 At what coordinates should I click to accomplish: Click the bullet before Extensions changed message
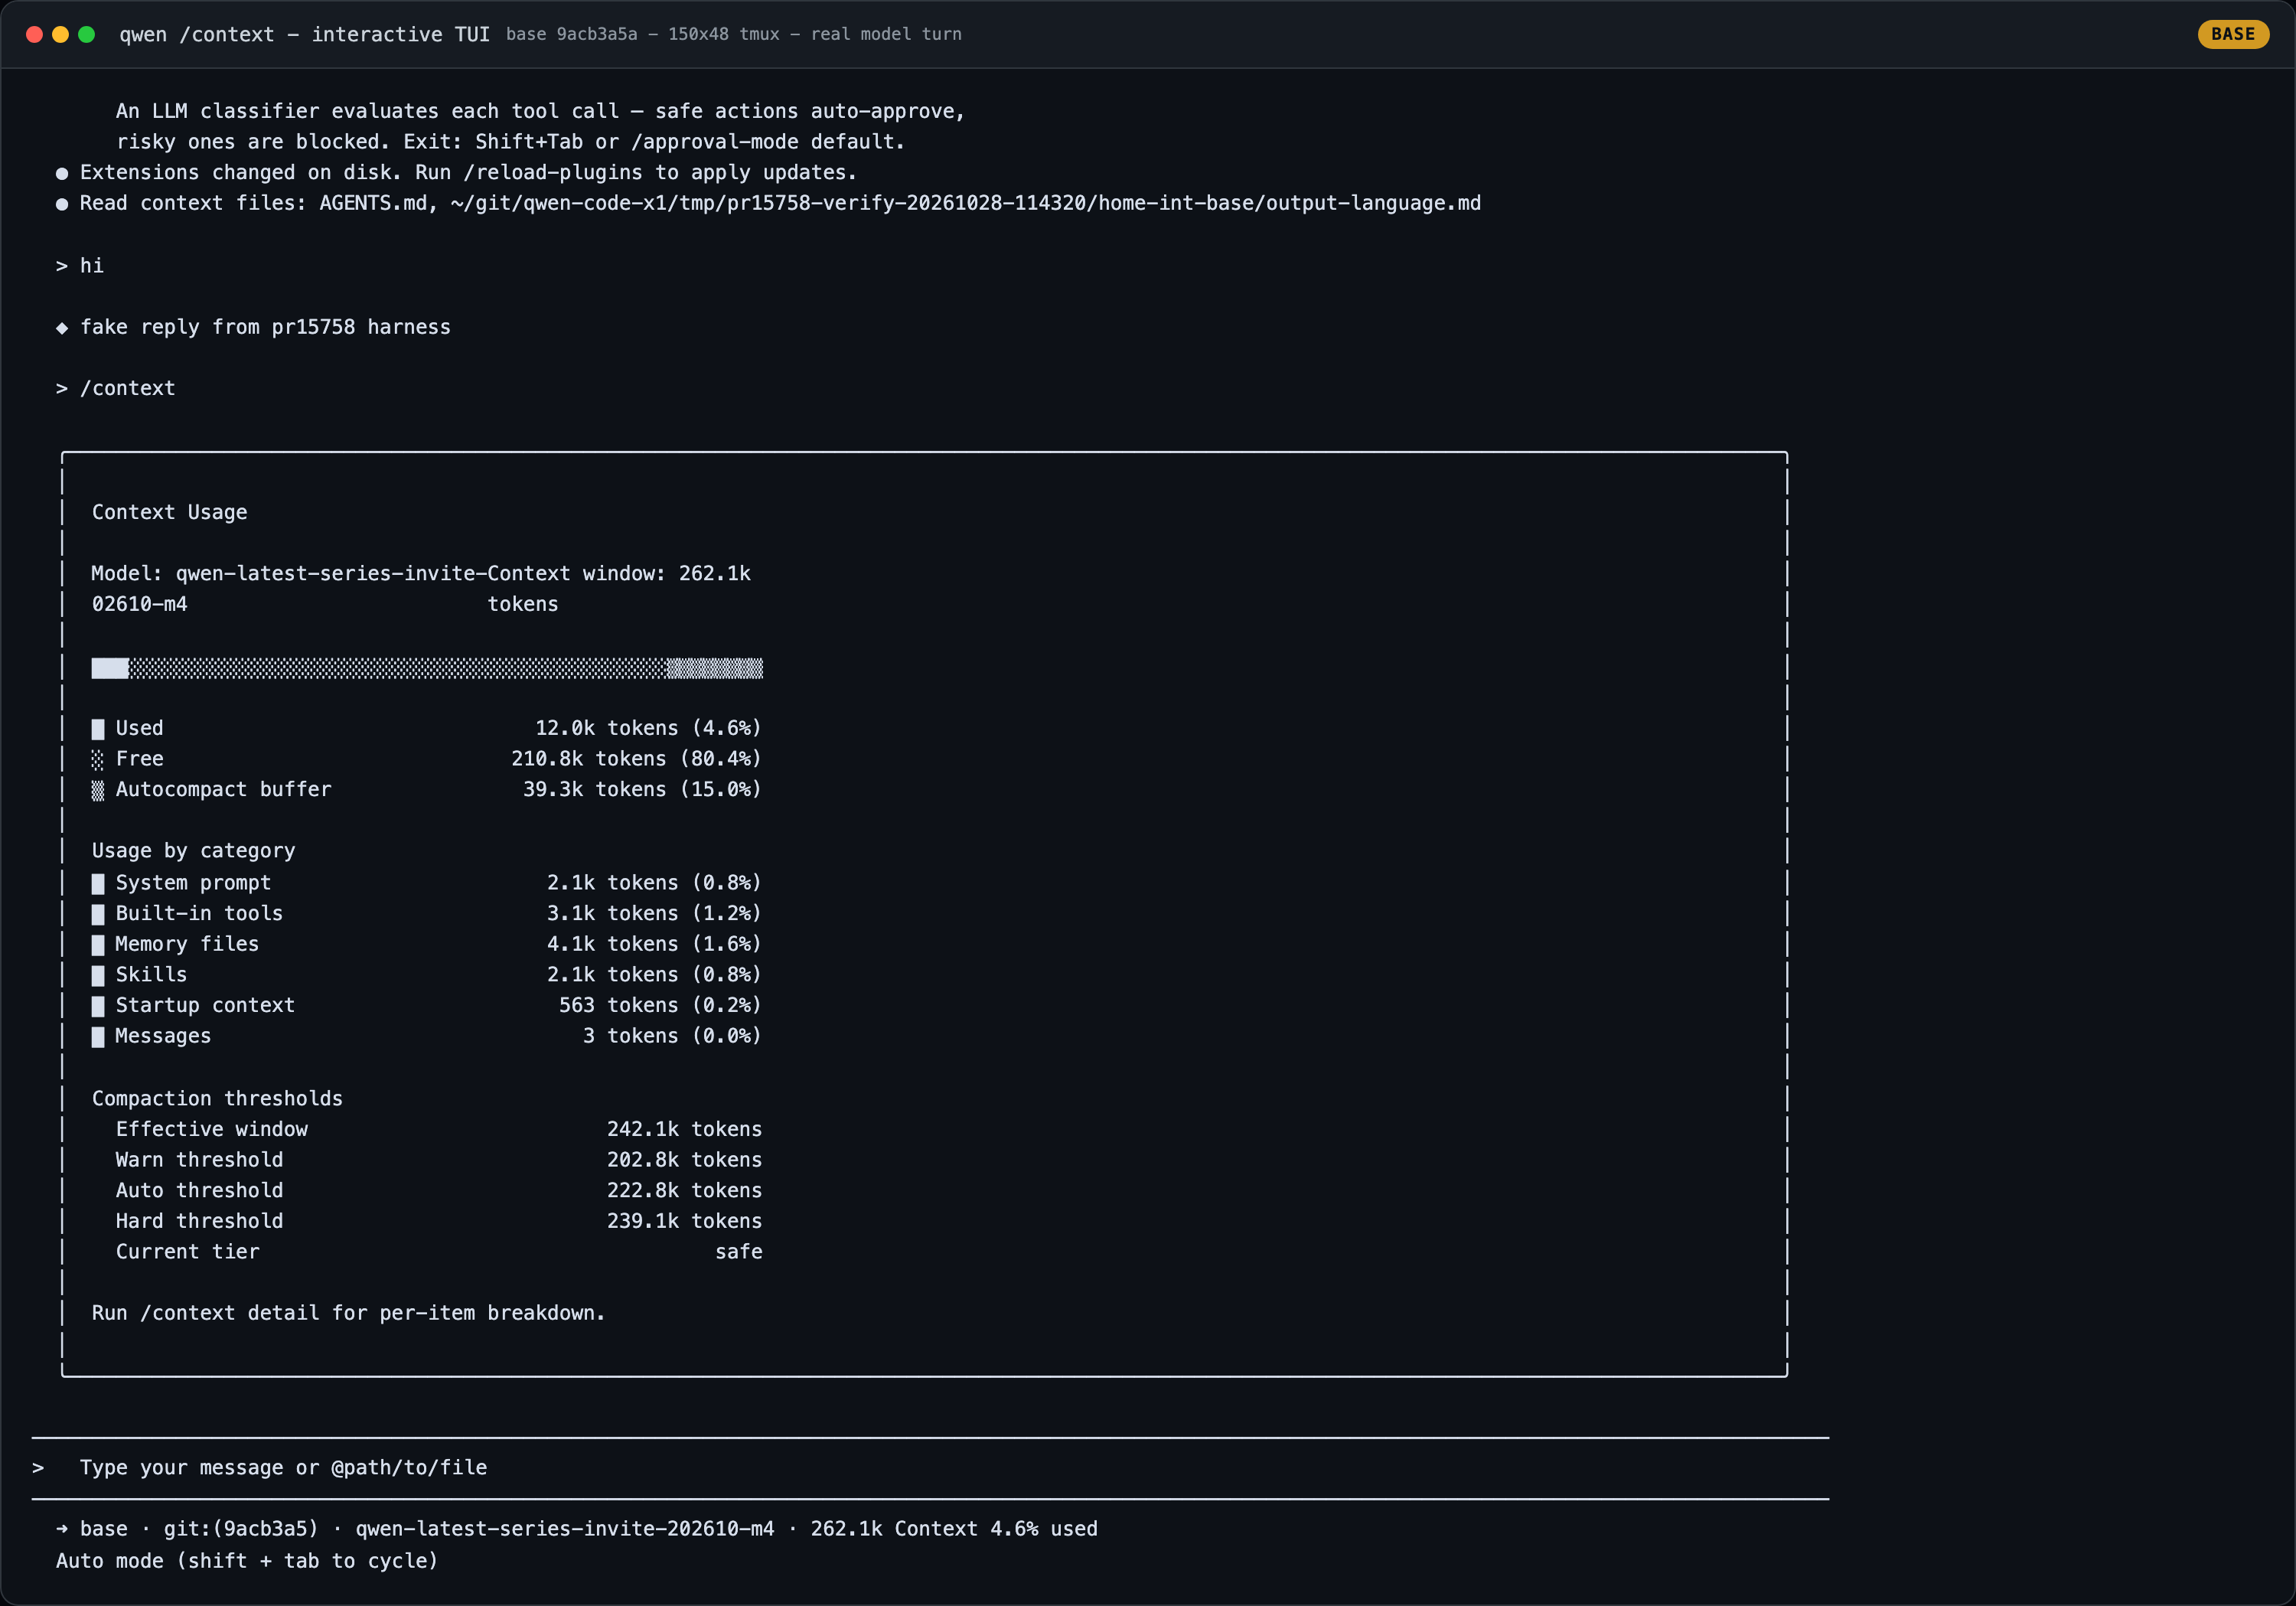pyautogui.click(x=62, y=173)
